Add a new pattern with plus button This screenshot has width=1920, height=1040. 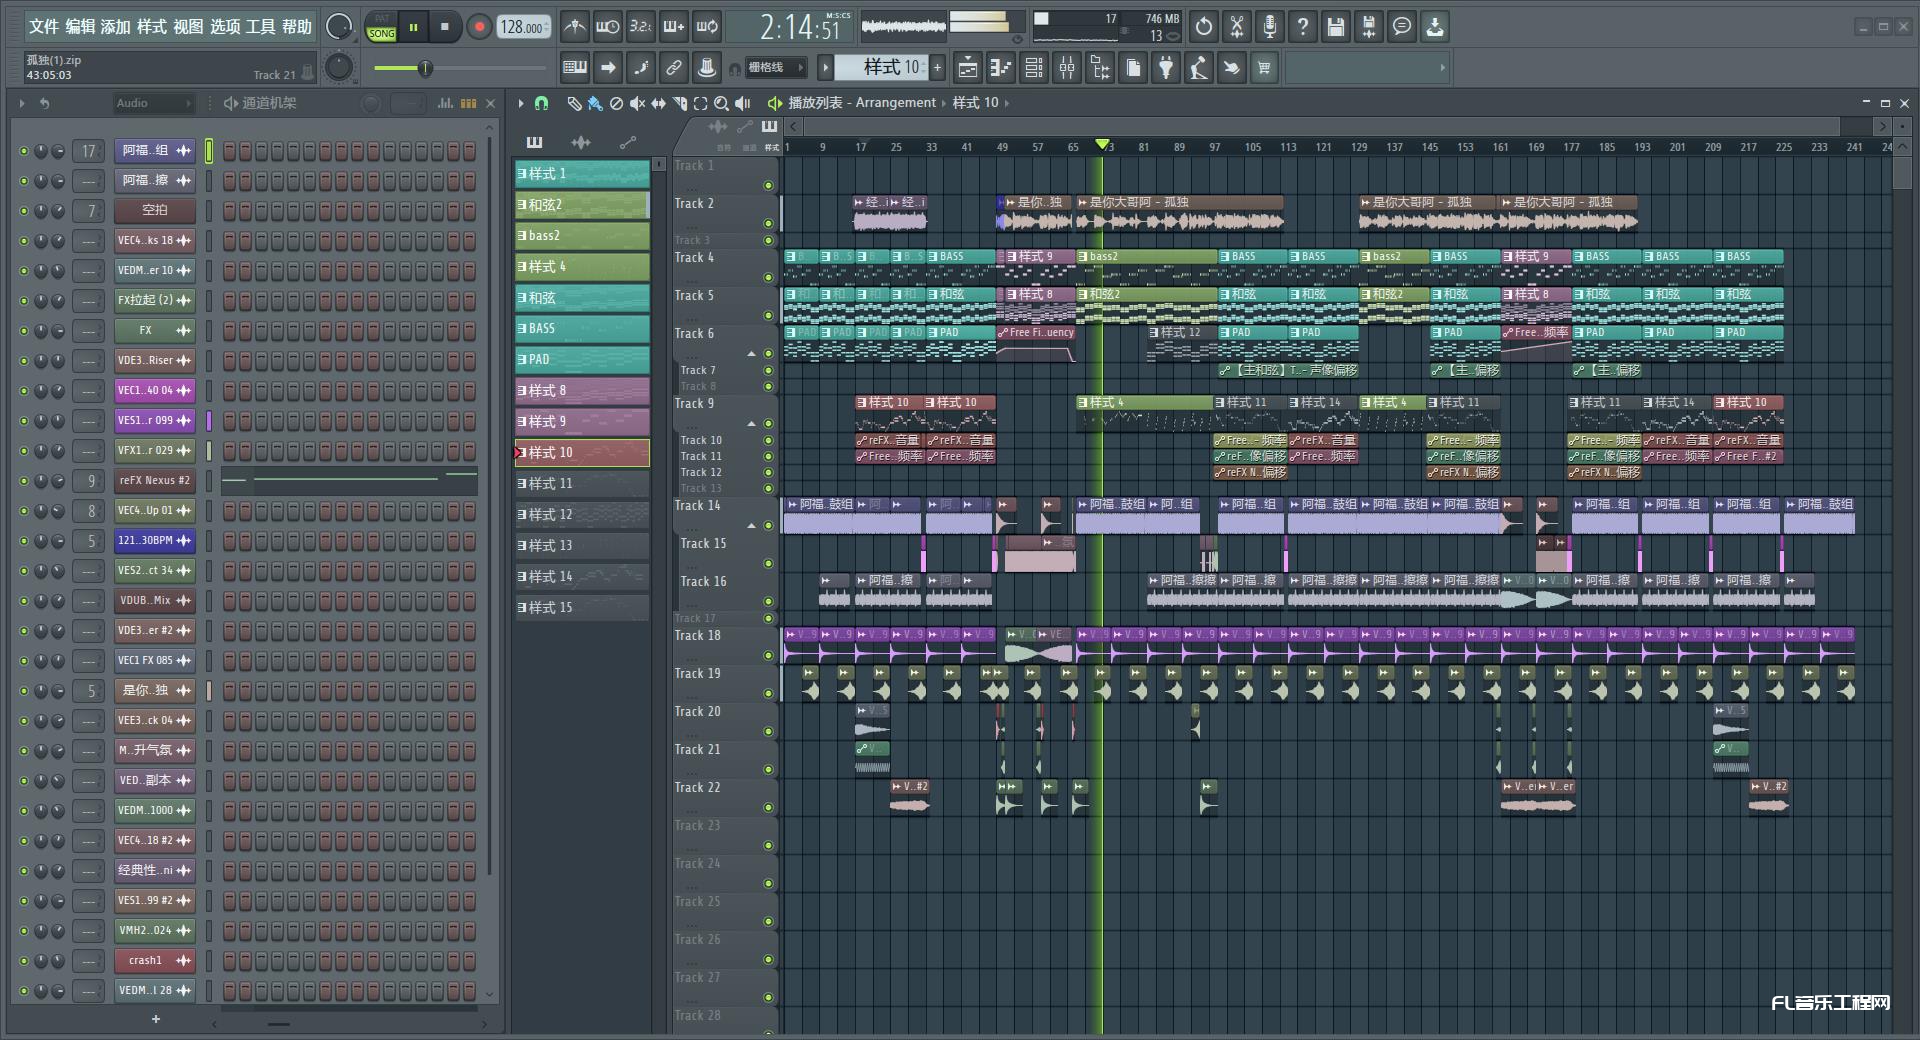(x=937, y=68)
